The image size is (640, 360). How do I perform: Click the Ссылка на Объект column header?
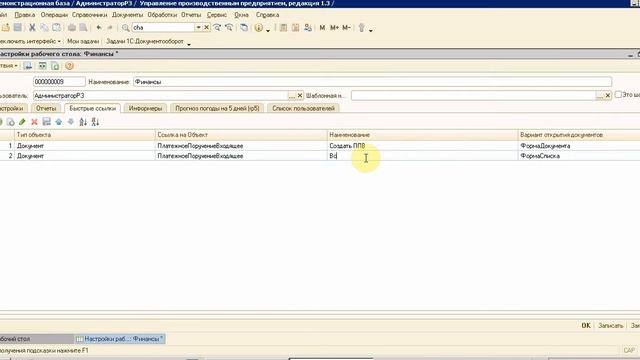[x=241, y=135]
